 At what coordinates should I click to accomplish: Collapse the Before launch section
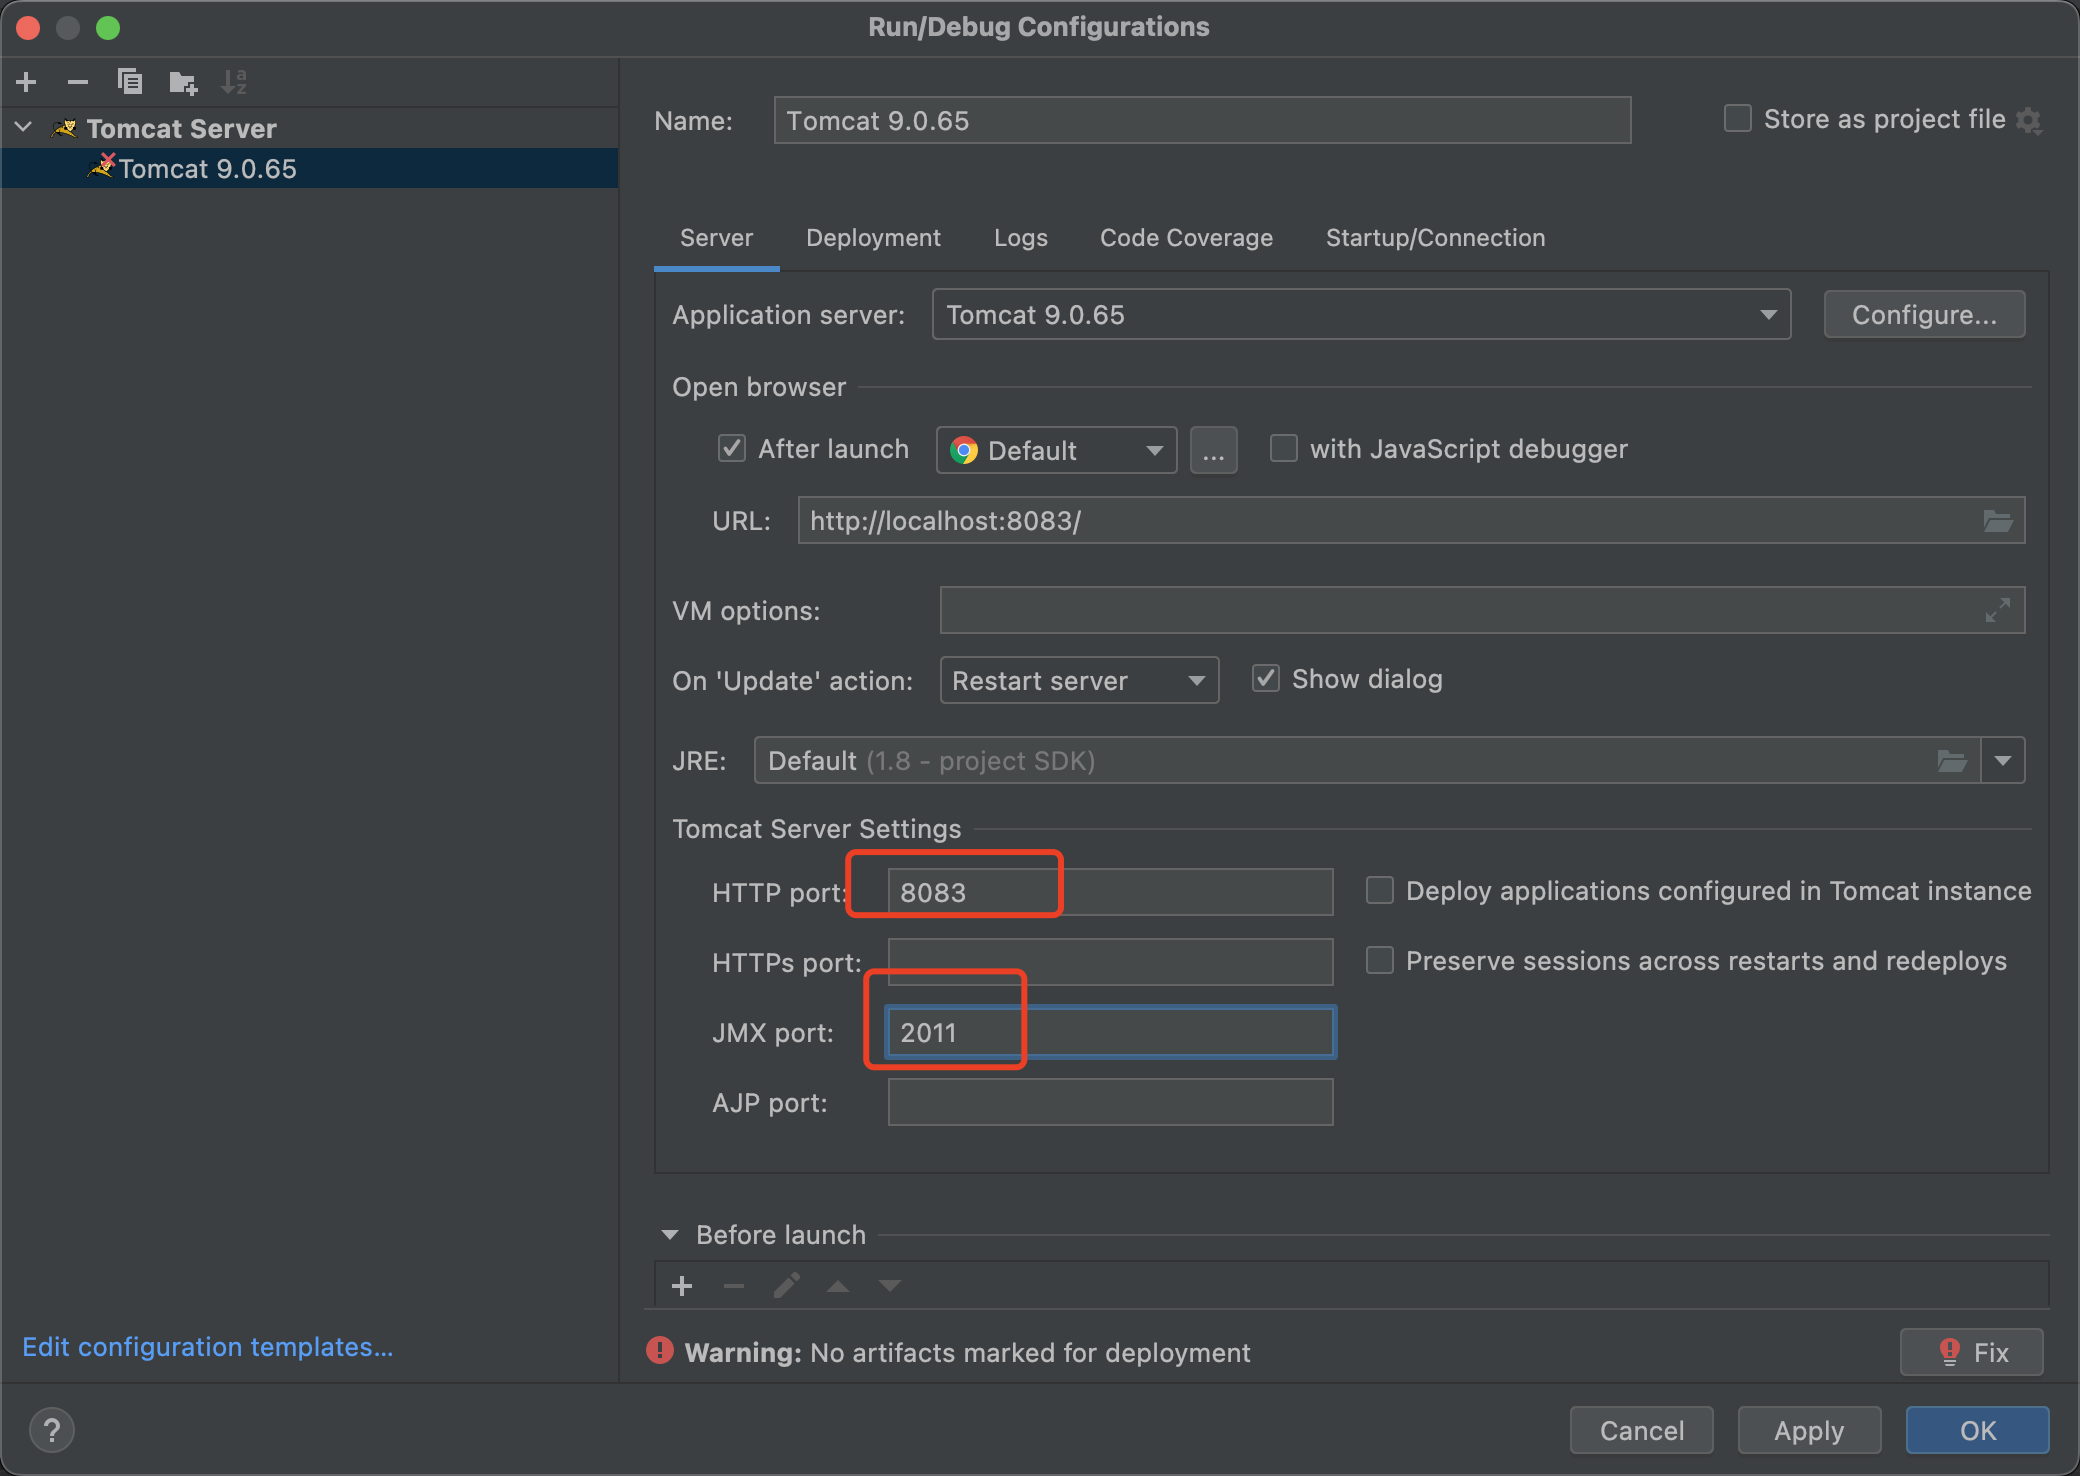(x=670, y=1235)
